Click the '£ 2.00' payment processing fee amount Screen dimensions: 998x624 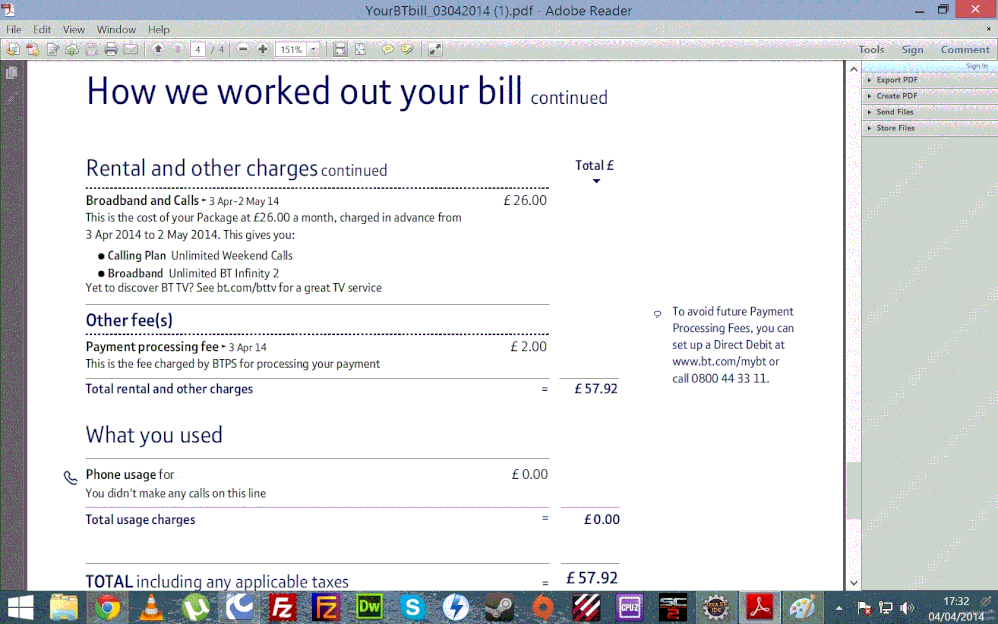point(529,347)
